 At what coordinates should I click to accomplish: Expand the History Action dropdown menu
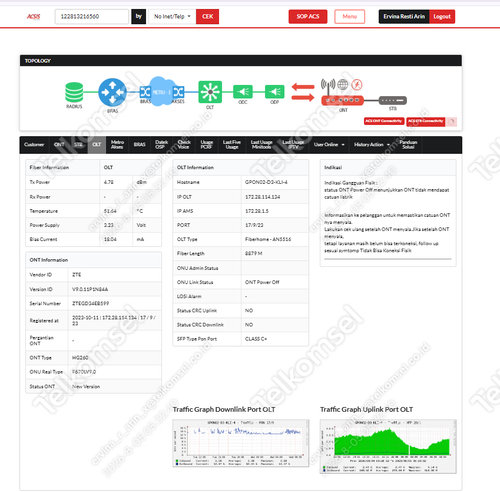point(372,145)
